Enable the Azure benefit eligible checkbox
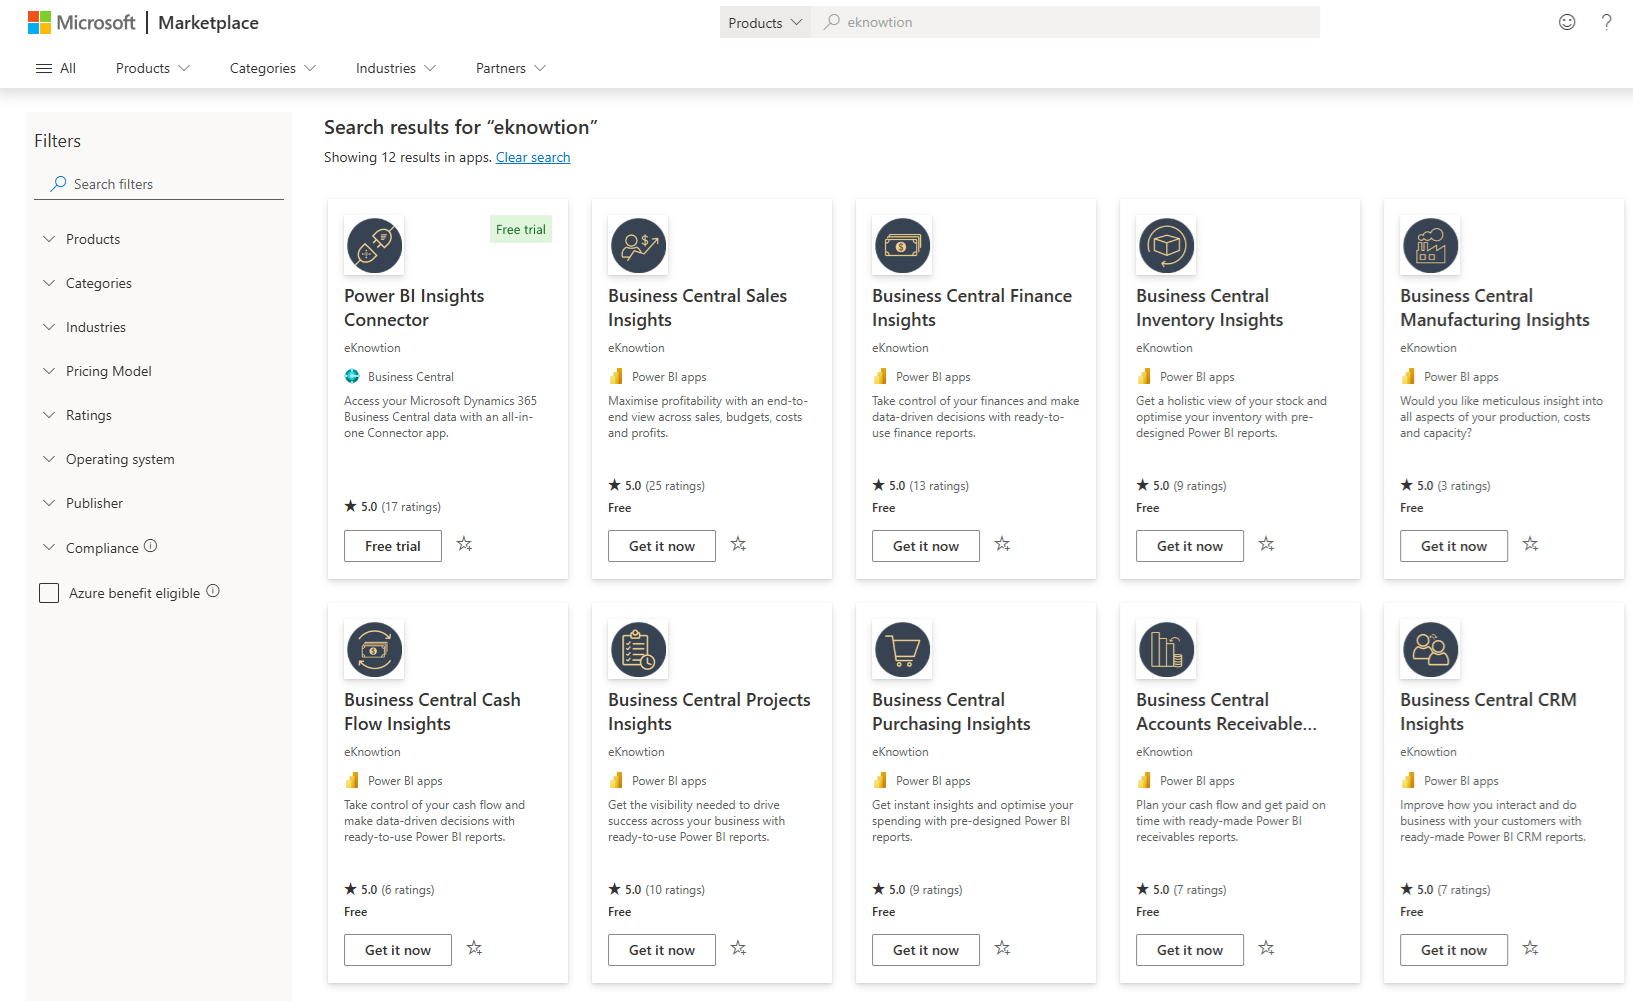 49,593
